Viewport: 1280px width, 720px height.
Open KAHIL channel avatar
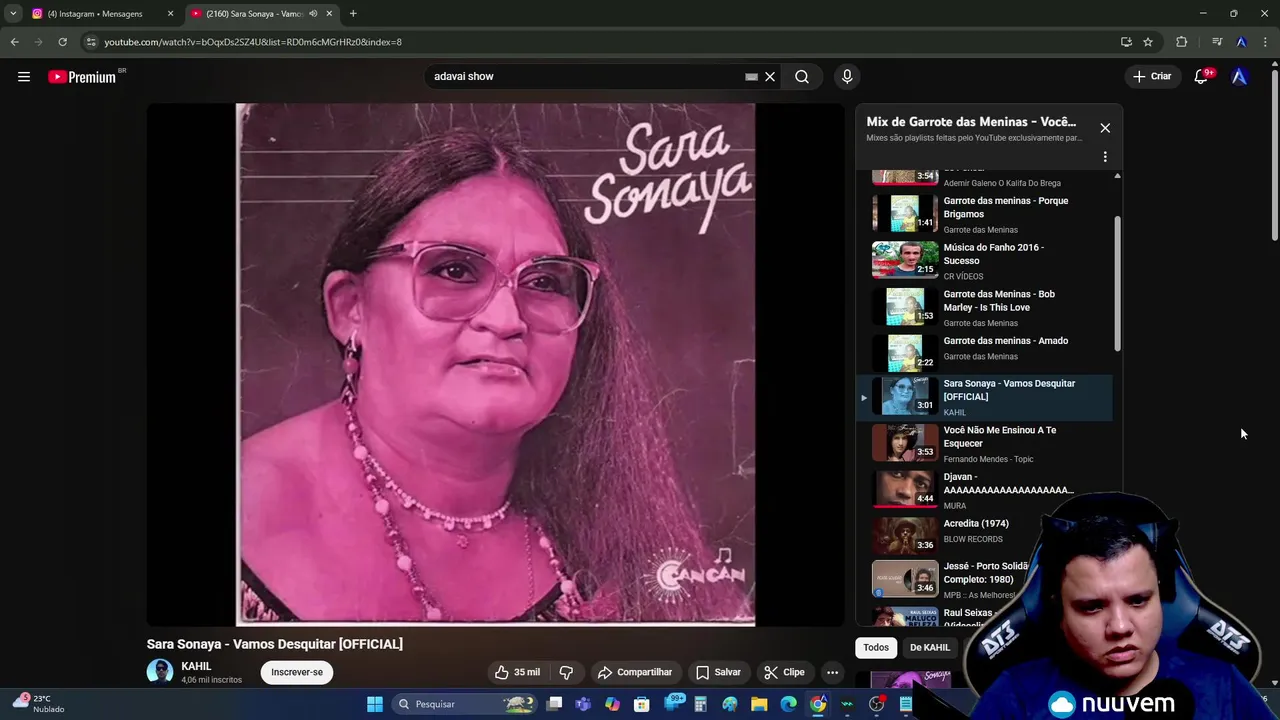click(160, 672)
